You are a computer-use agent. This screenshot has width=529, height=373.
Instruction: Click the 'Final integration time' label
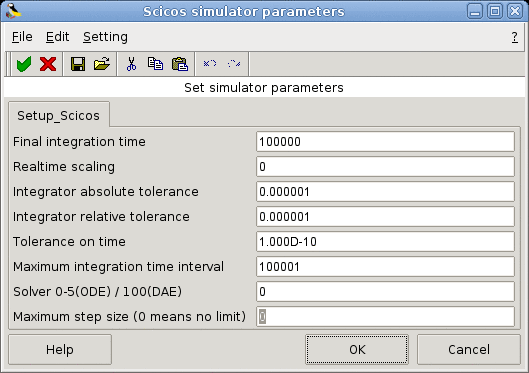(79, 142)
